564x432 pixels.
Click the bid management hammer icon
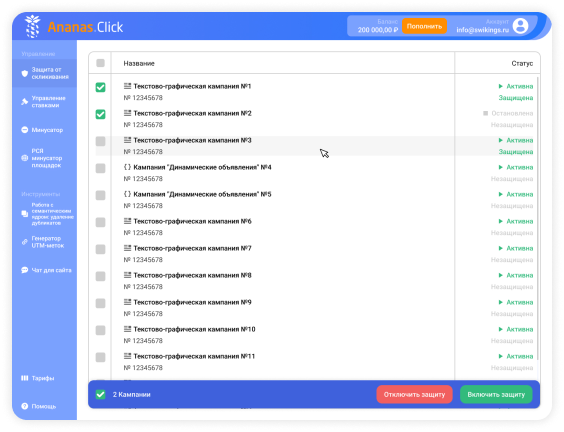point(24,101)
